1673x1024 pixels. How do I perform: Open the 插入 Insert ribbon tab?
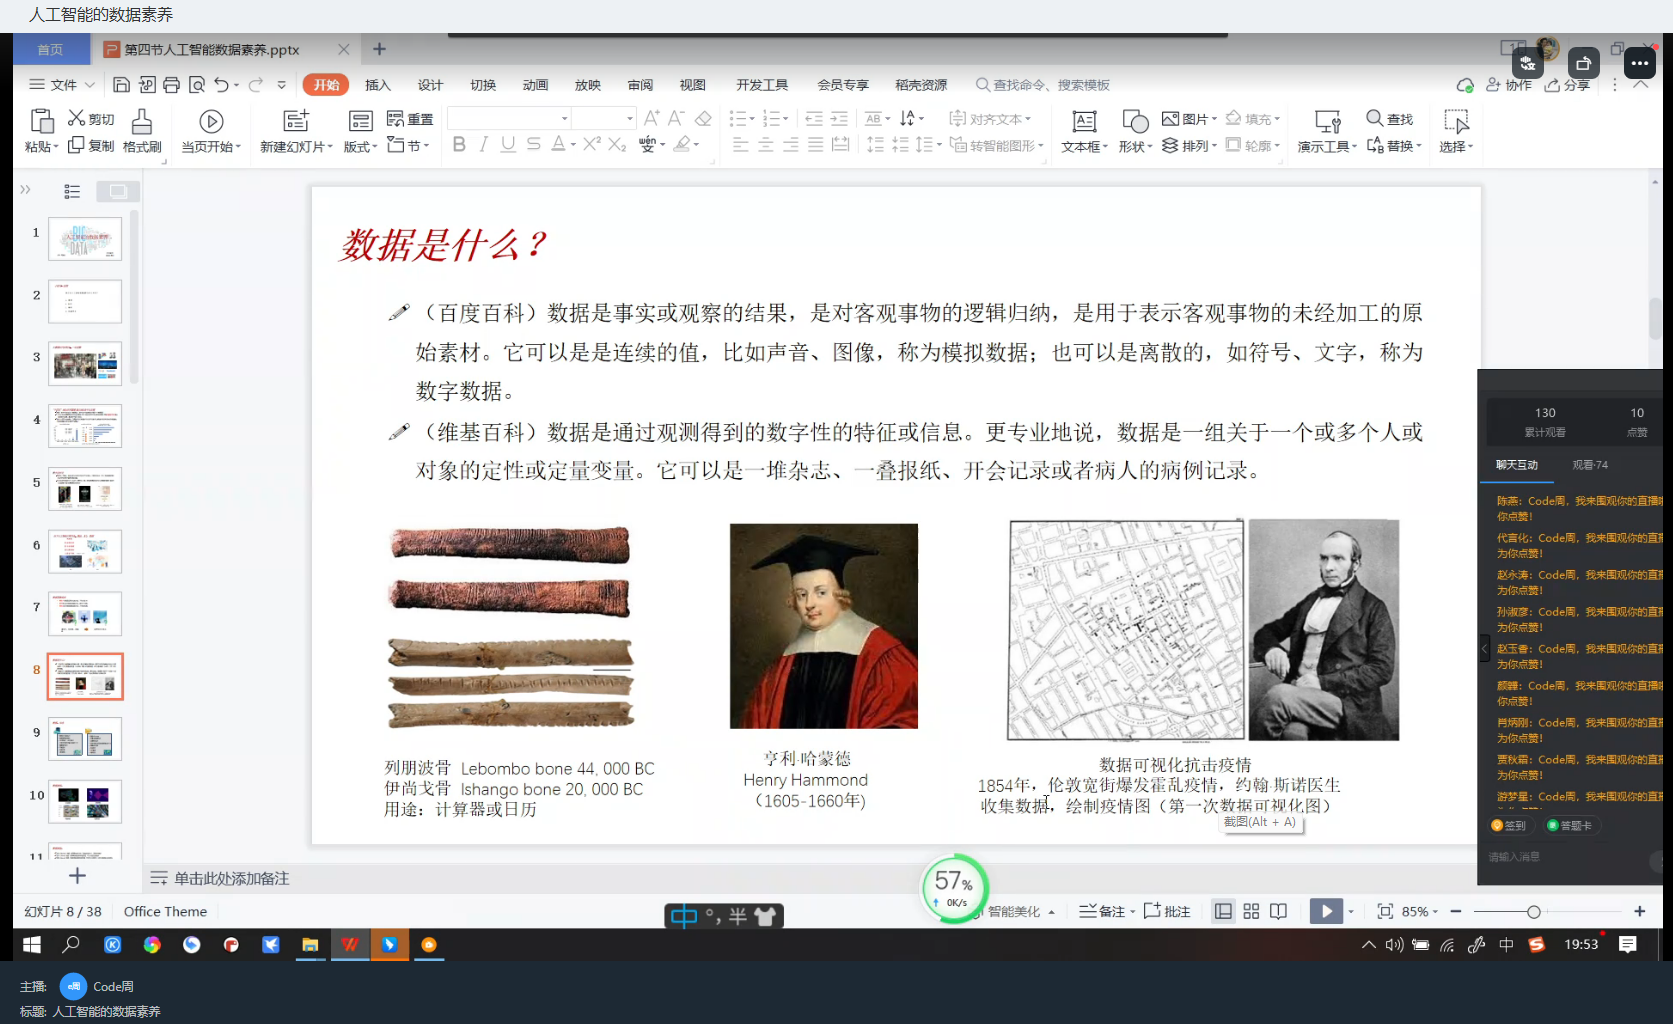[377, 85]
